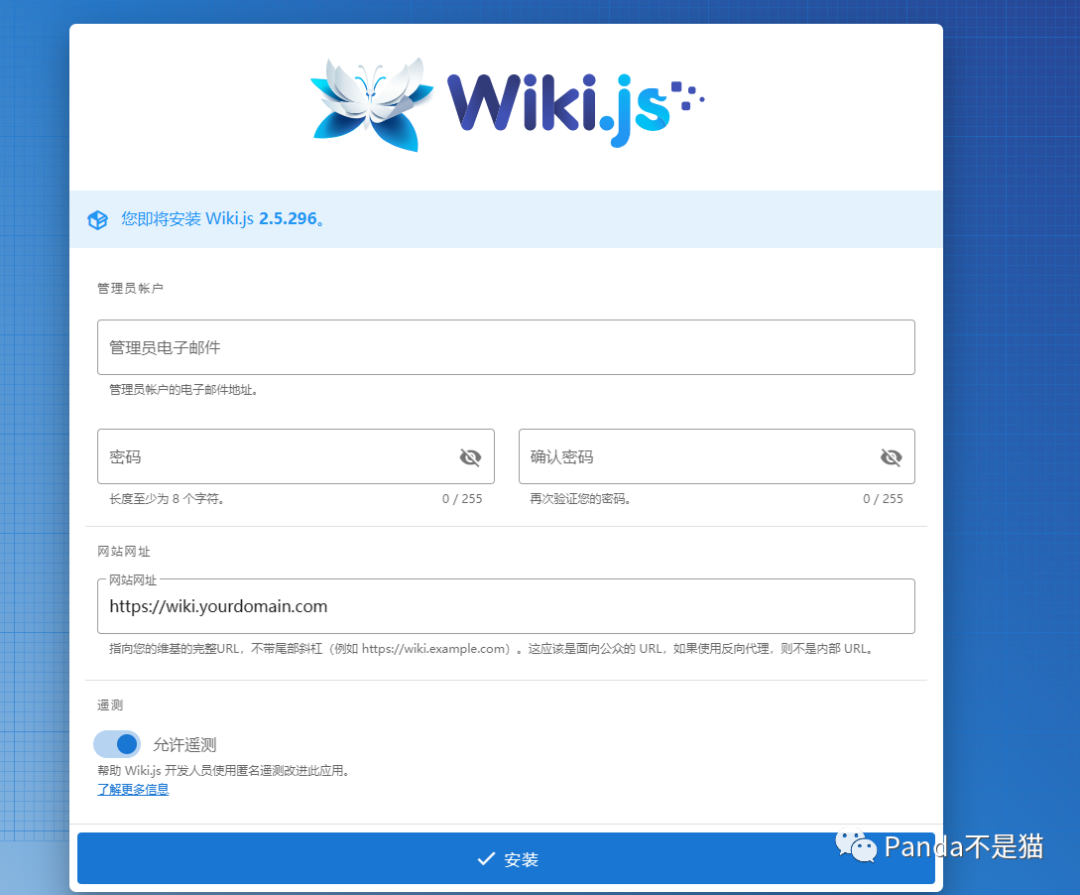Click the 网站网址 section heading above URL field

pos(123,551)
